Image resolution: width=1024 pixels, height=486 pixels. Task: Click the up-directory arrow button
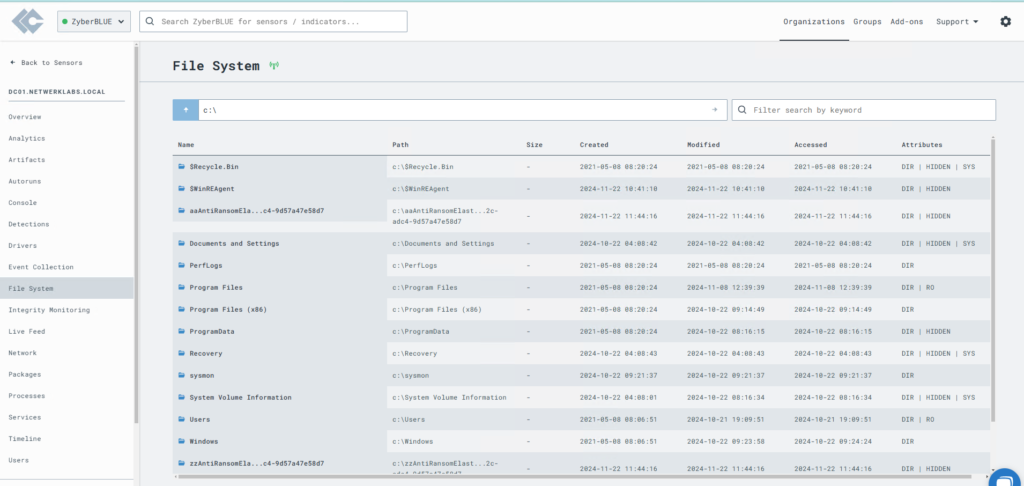185,110
